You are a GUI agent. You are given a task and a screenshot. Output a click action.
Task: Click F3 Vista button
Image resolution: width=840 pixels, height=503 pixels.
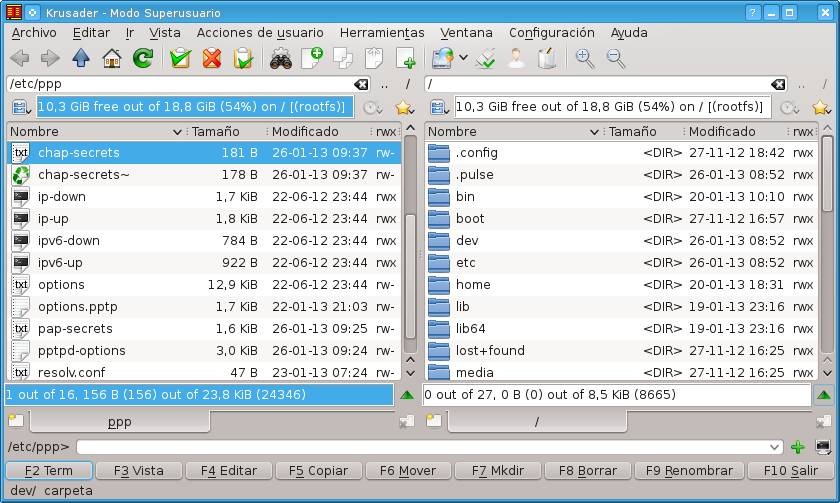click(x=139, y=471)
